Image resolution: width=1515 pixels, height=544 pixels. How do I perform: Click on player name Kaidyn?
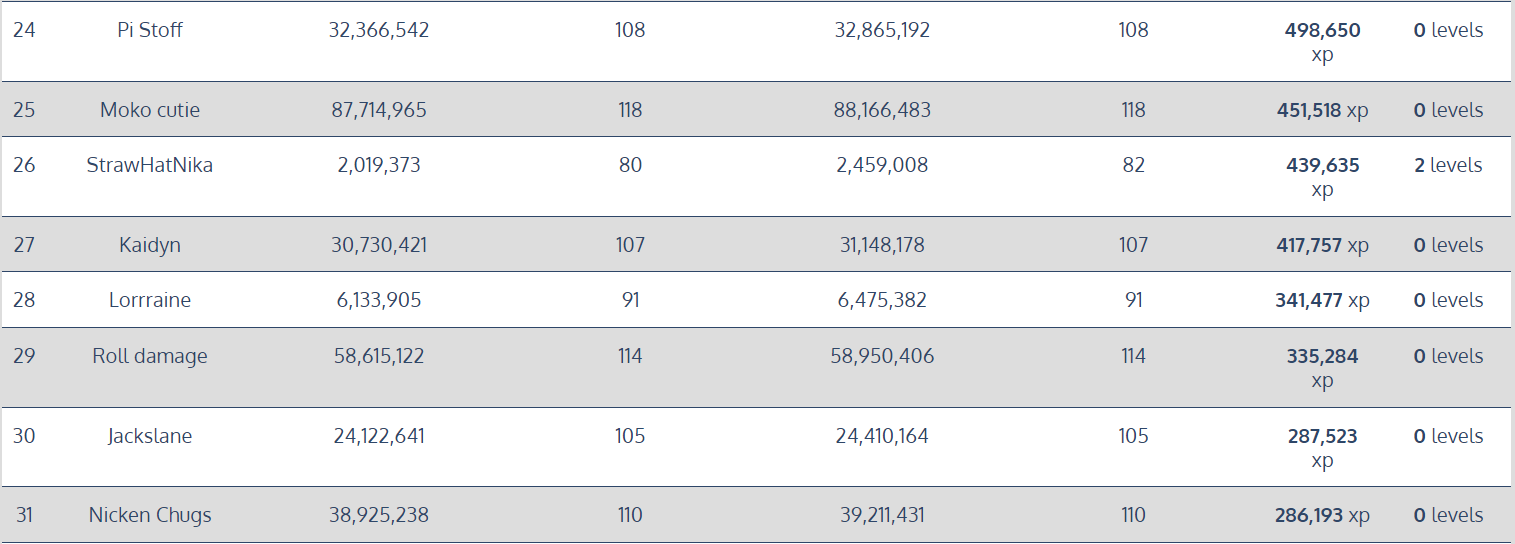click(x=150, y=245)
